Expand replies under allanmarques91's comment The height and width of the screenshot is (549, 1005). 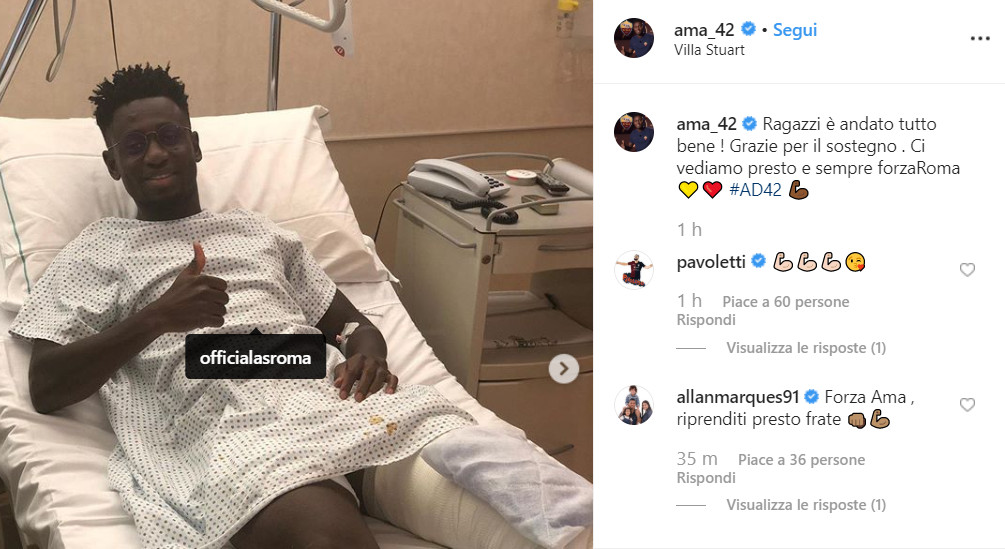806,505
